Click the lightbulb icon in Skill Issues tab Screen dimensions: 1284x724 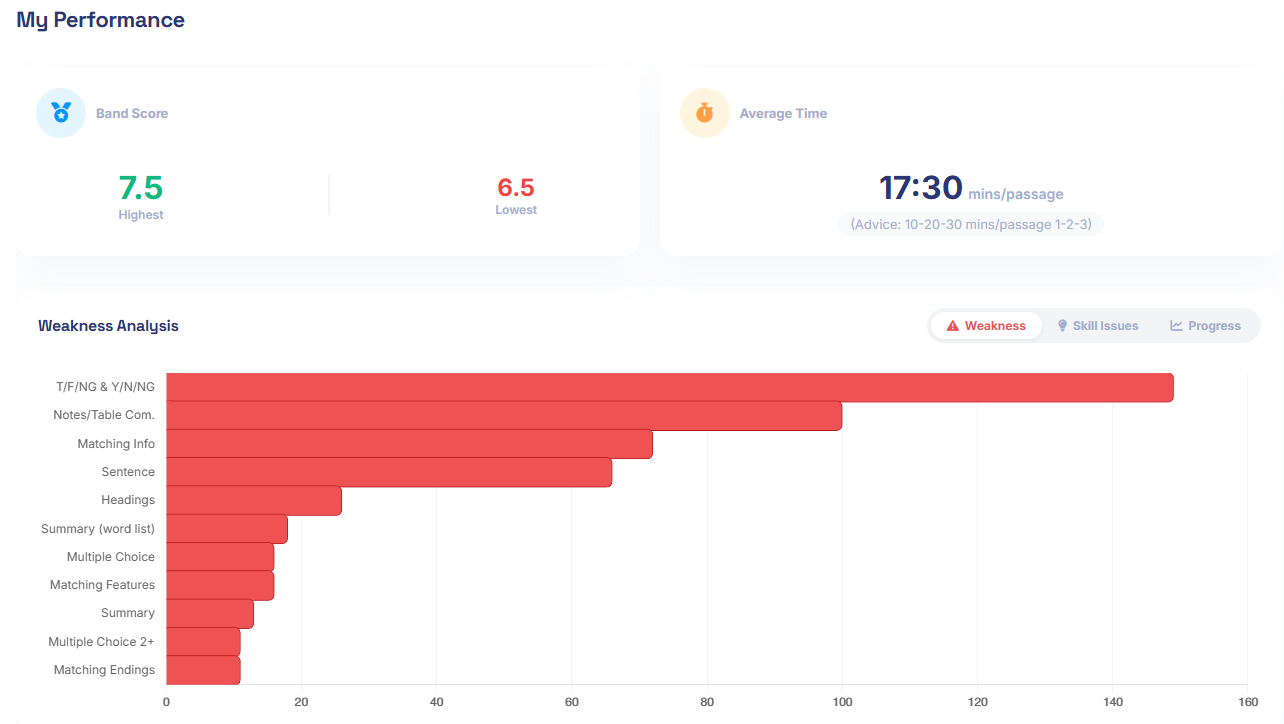(x=1063, y=326)
